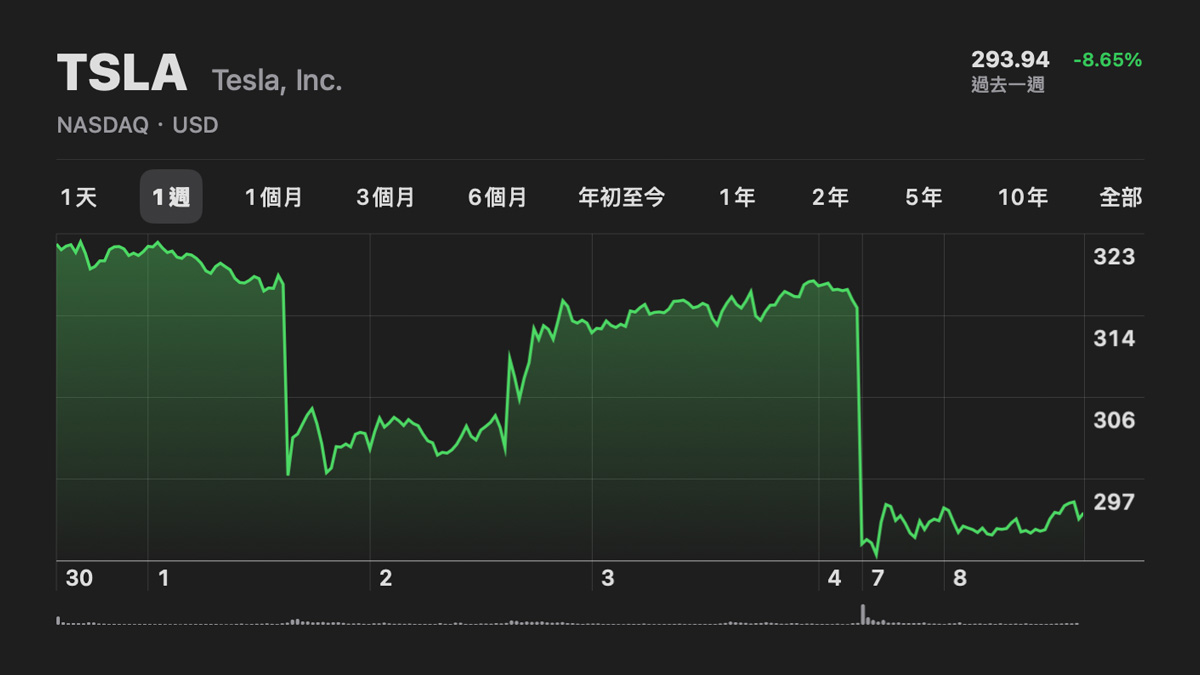The height and width of the screenshot is (675, 1200).
Task: Click date marker 8 on chart axis
Action: (960, 578)
